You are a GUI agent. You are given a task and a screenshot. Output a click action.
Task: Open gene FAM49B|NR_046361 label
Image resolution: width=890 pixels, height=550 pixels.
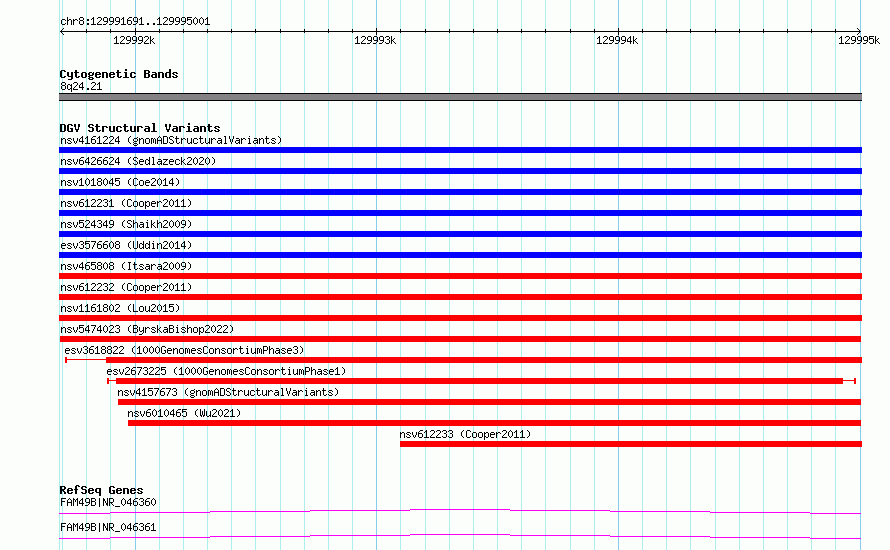click(x=108, y=527)
